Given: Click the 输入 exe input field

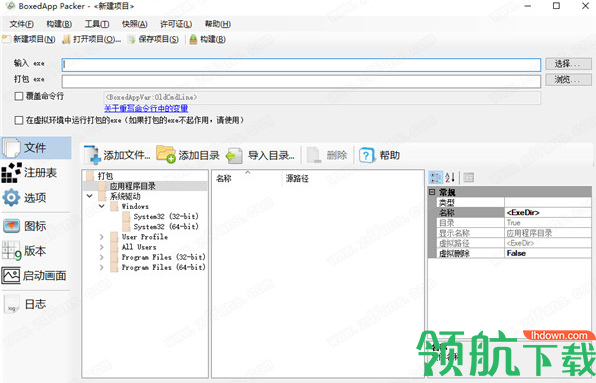Looking at the screenshot, I should point(301,65).
